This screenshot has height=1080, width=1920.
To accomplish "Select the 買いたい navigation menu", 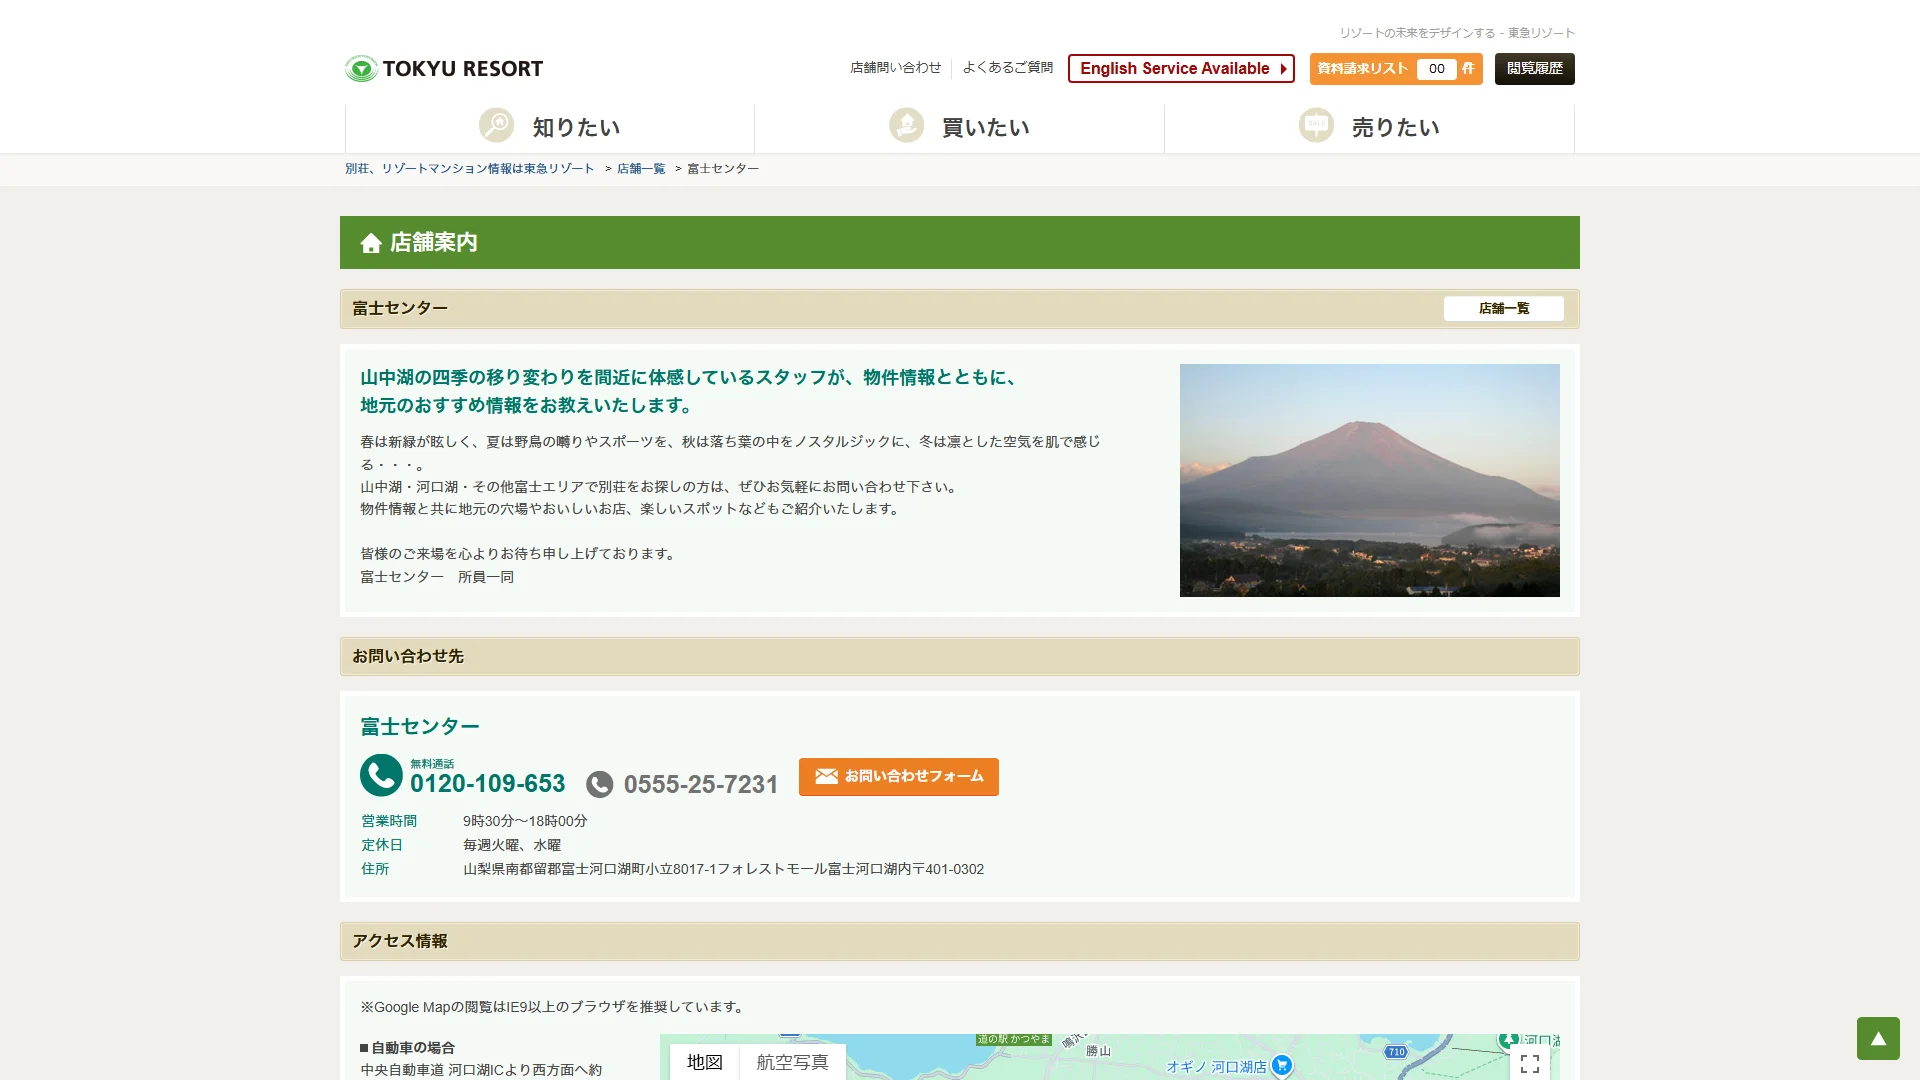I will pyautogui.click(x=960, y=127).
